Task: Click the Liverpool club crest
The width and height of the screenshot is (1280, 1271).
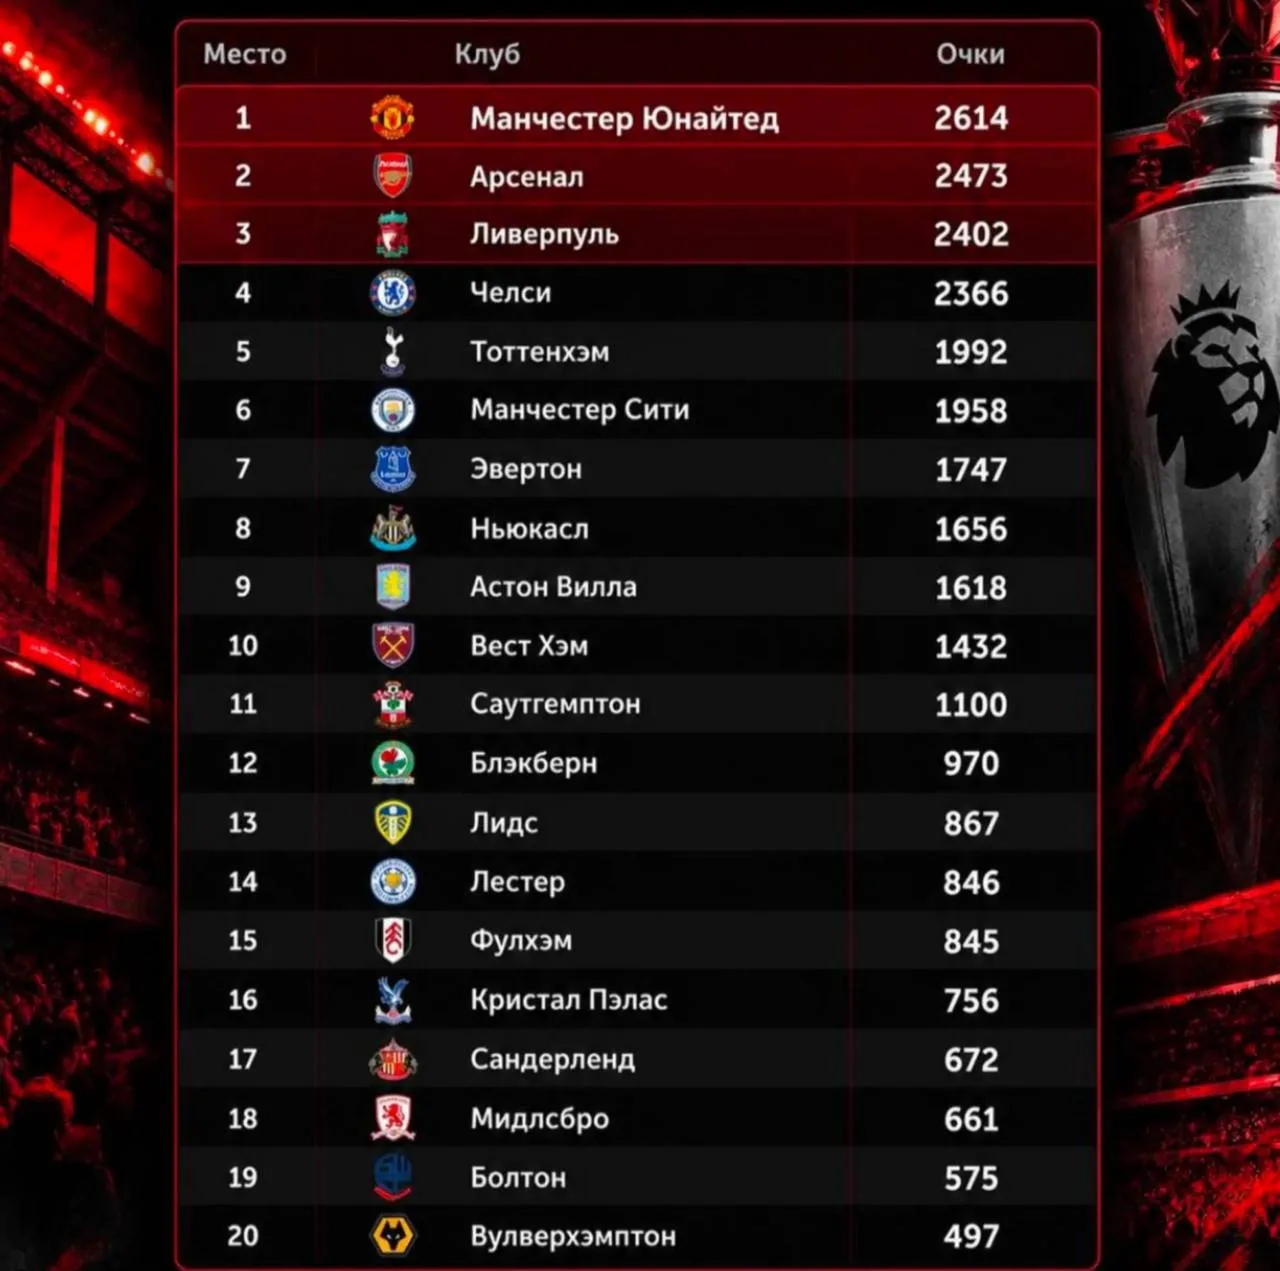Action: tap(392, 234)
